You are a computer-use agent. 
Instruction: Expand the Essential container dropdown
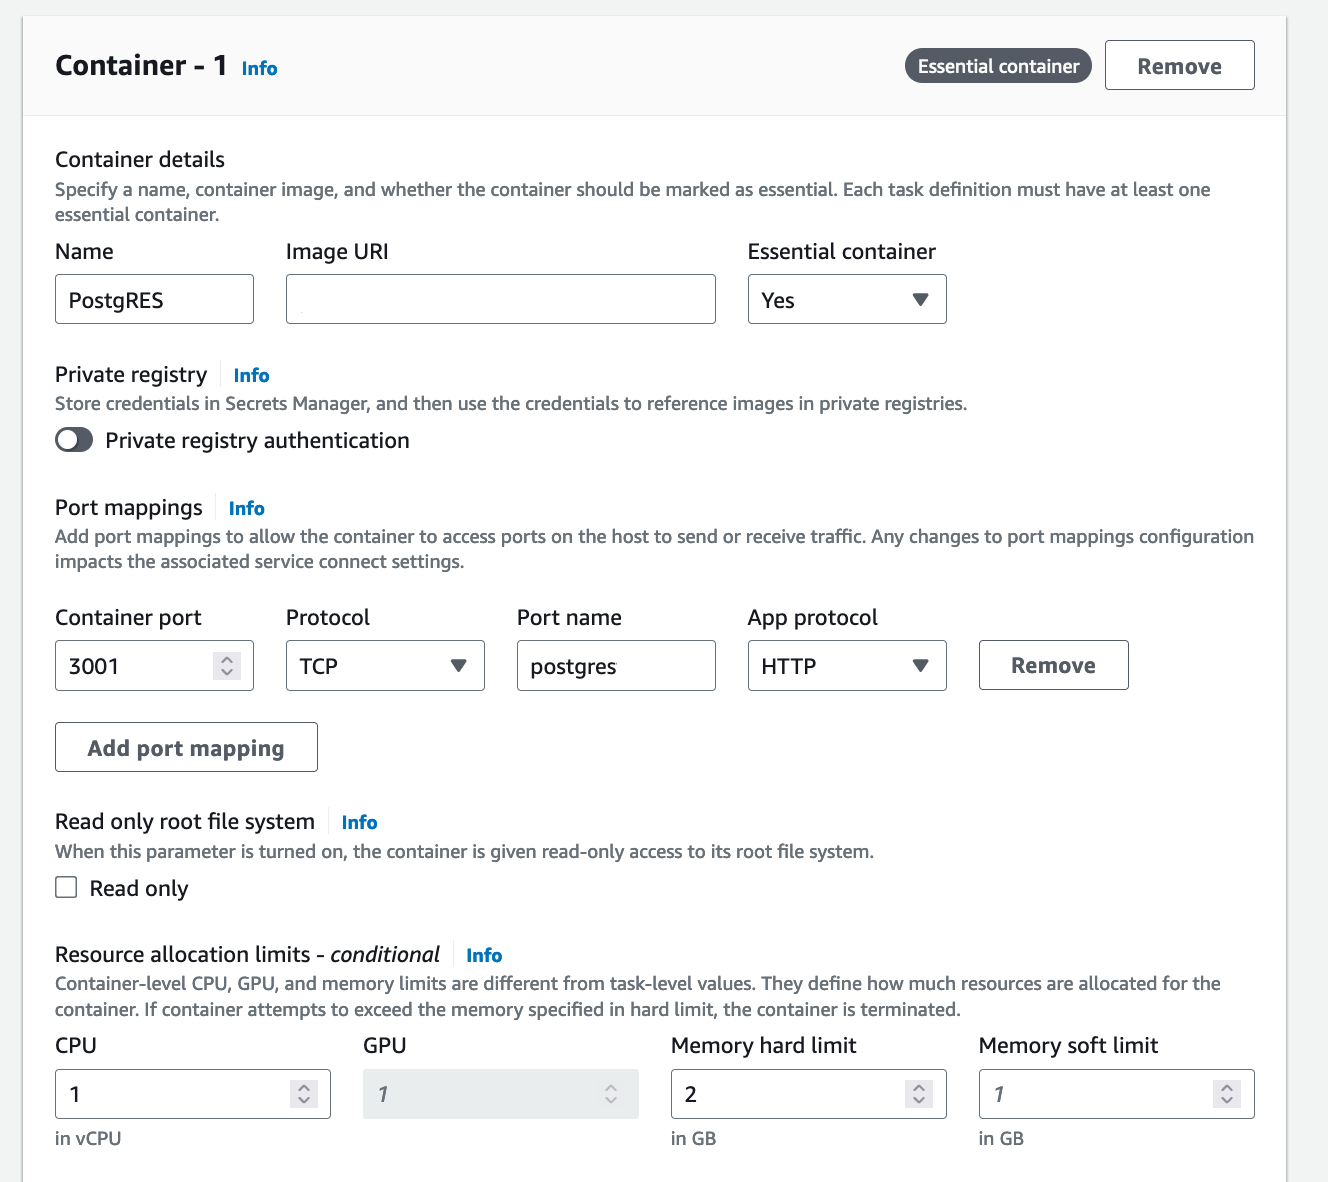tap(846, 300)
